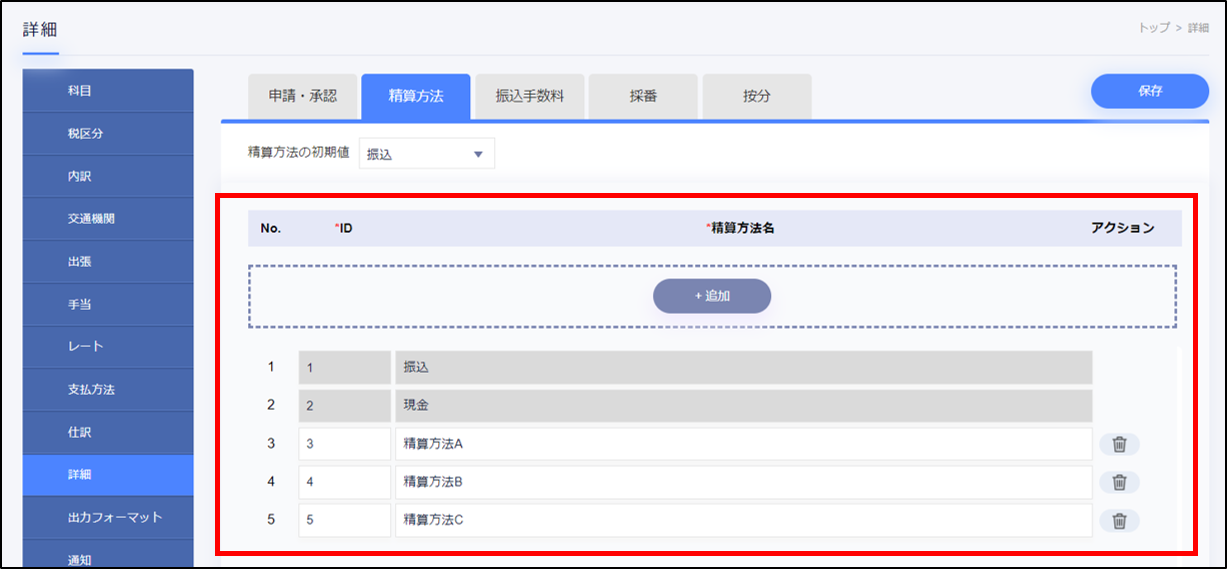Click the ID field of row 4
This screenshot has width=1227, height=569.
click(344, 482)
